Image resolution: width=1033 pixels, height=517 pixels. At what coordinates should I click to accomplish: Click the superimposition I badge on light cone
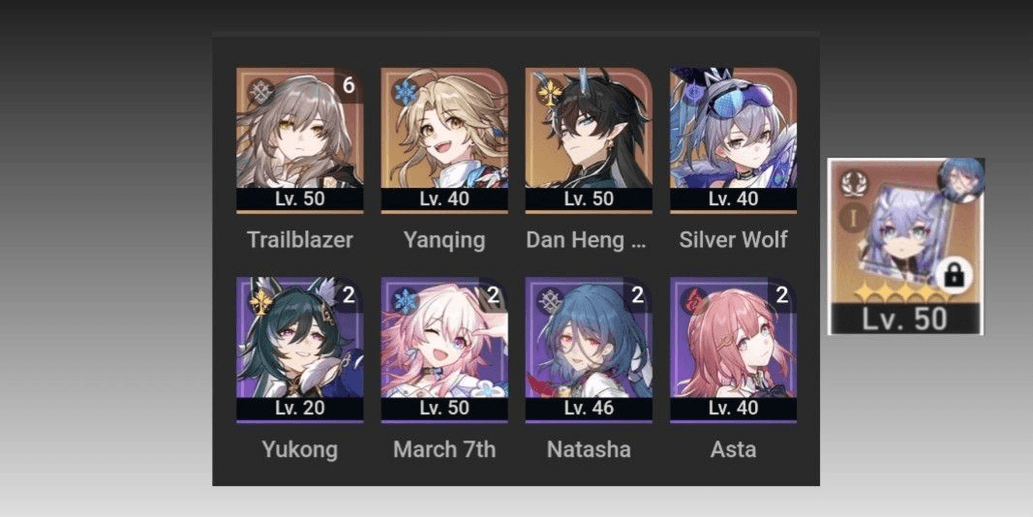pyautogui.click(x=853, y=217)
